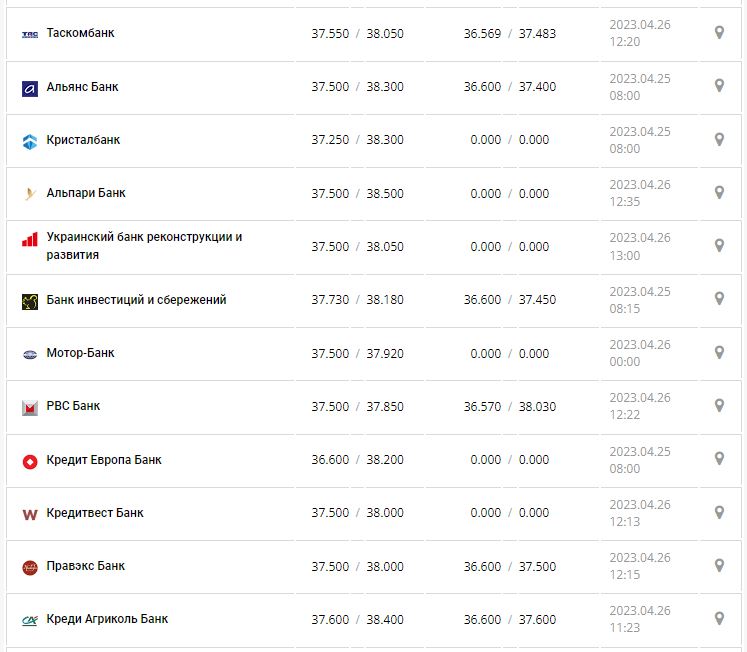Click the map pin for Таскомбанк

point(719,33)
